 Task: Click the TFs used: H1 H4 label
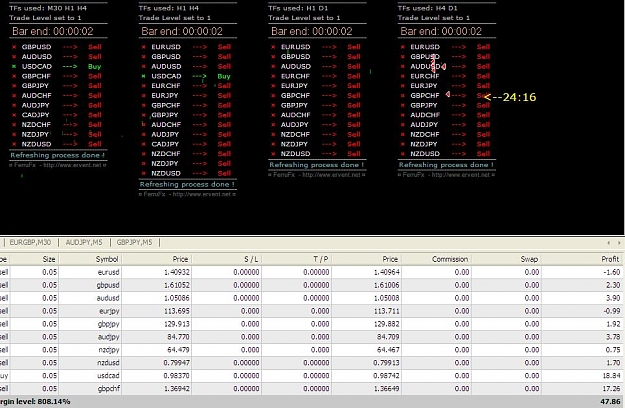pyautogui.click(x=169, y=8)
